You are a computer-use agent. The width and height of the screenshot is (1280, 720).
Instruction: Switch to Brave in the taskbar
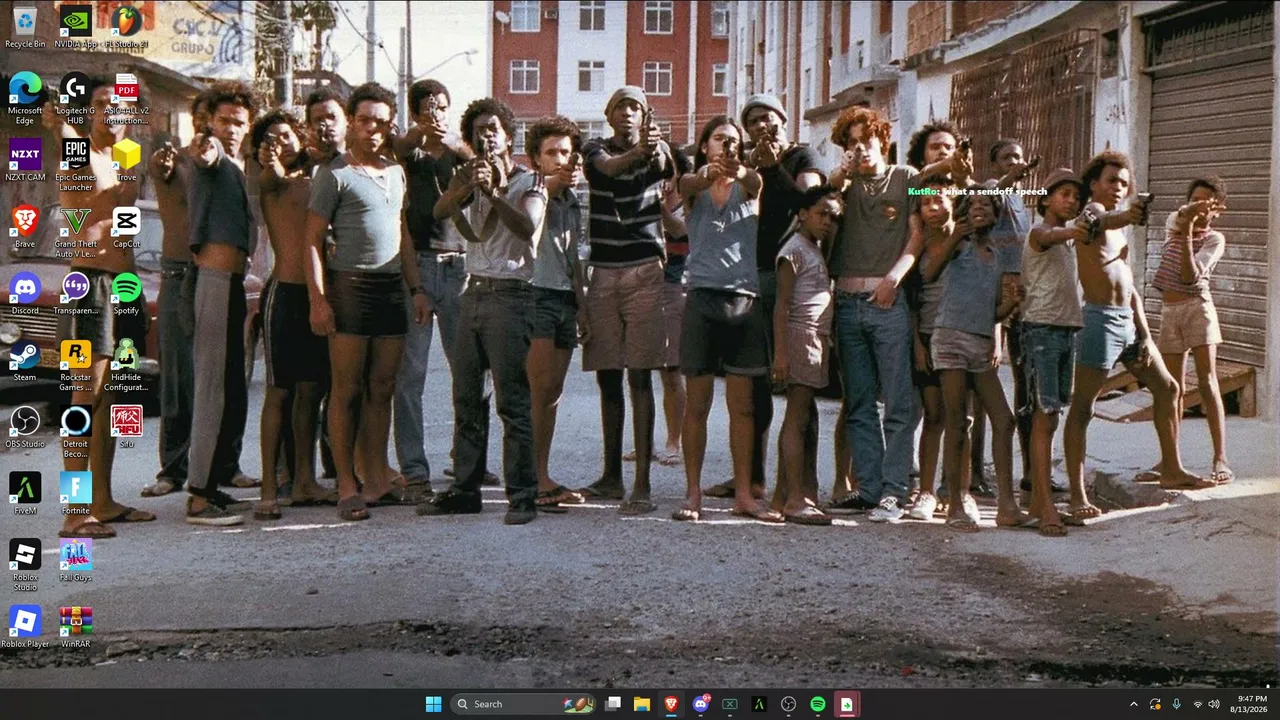[671, 704]
